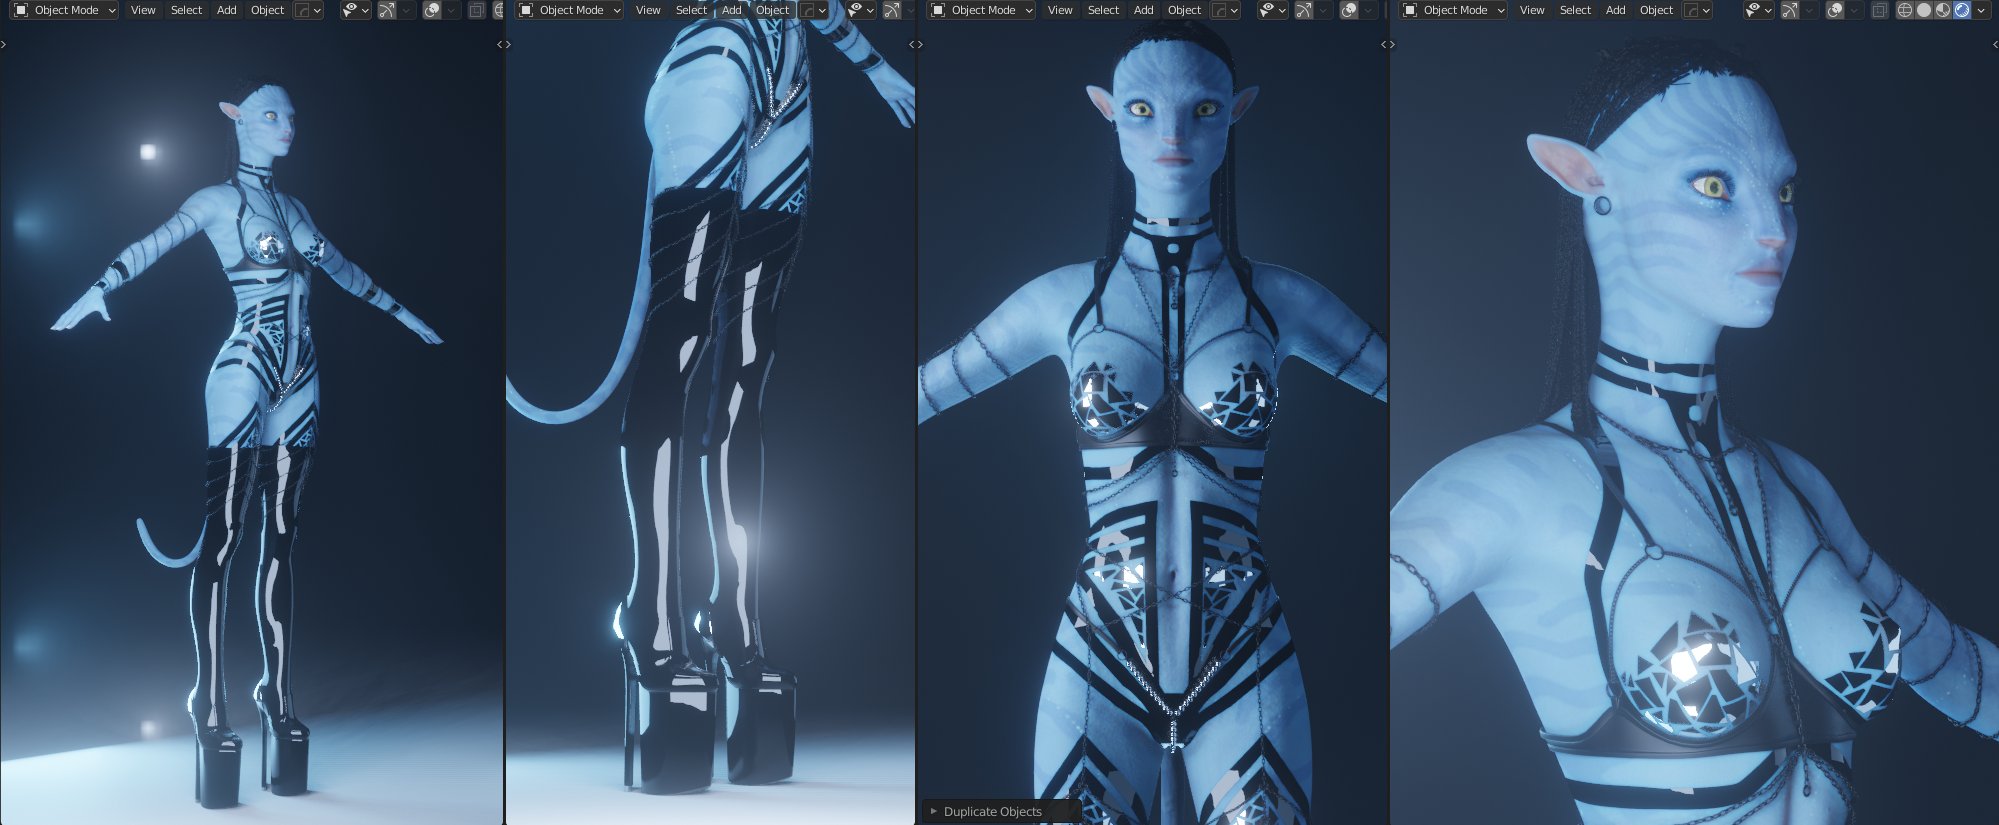Image resolution: width=1999 pixels, height=825 pixels.
Task: Open Select menu in boots close-up viewport
Action: click(691, 10)
